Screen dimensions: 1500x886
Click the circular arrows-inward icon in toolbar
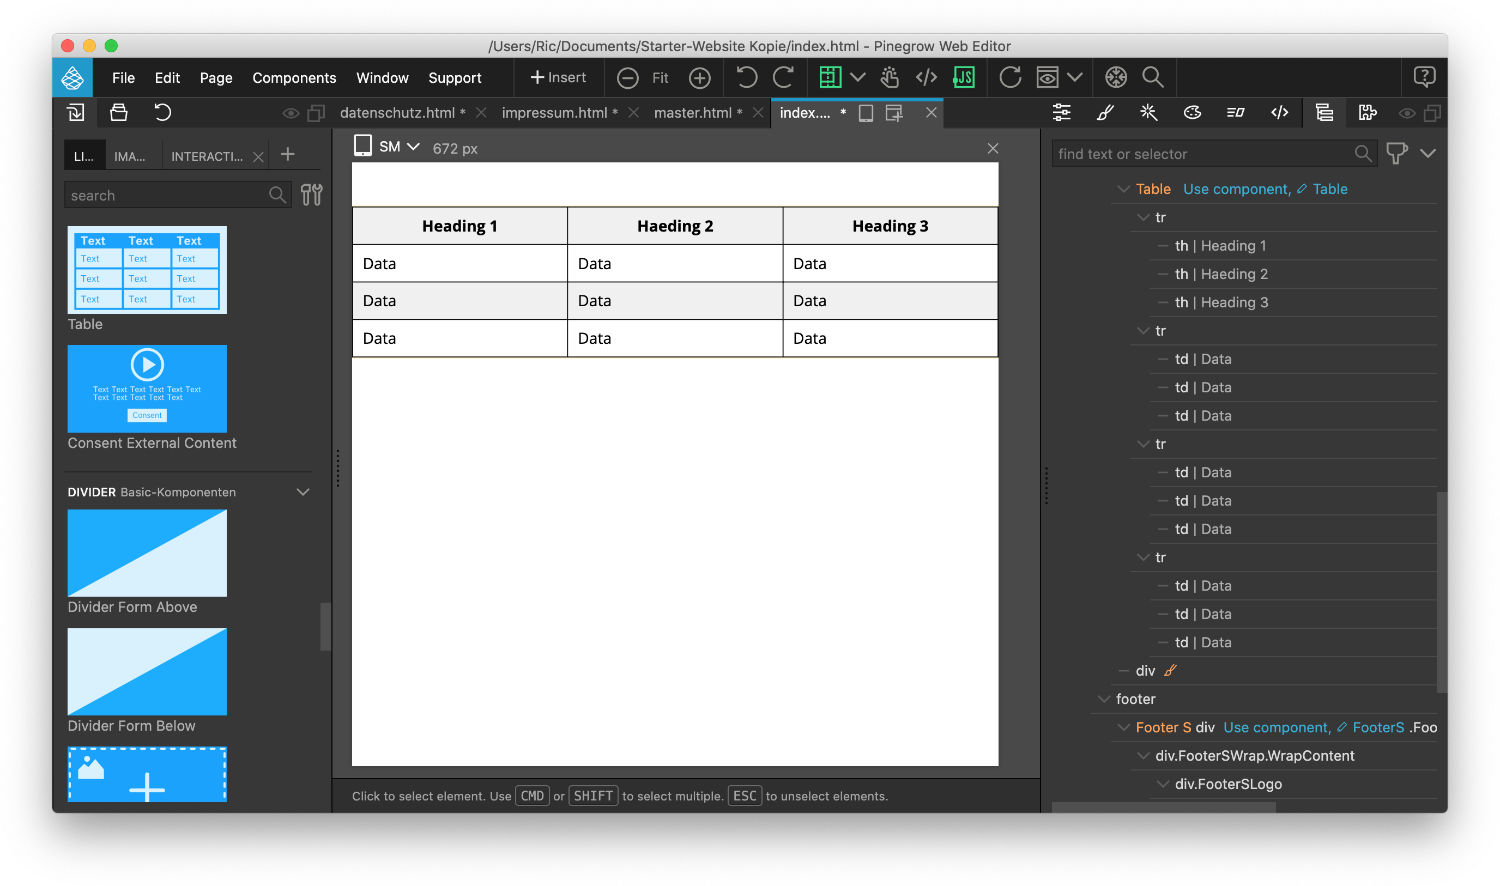pyautogui.click(x=1116, y=78)
